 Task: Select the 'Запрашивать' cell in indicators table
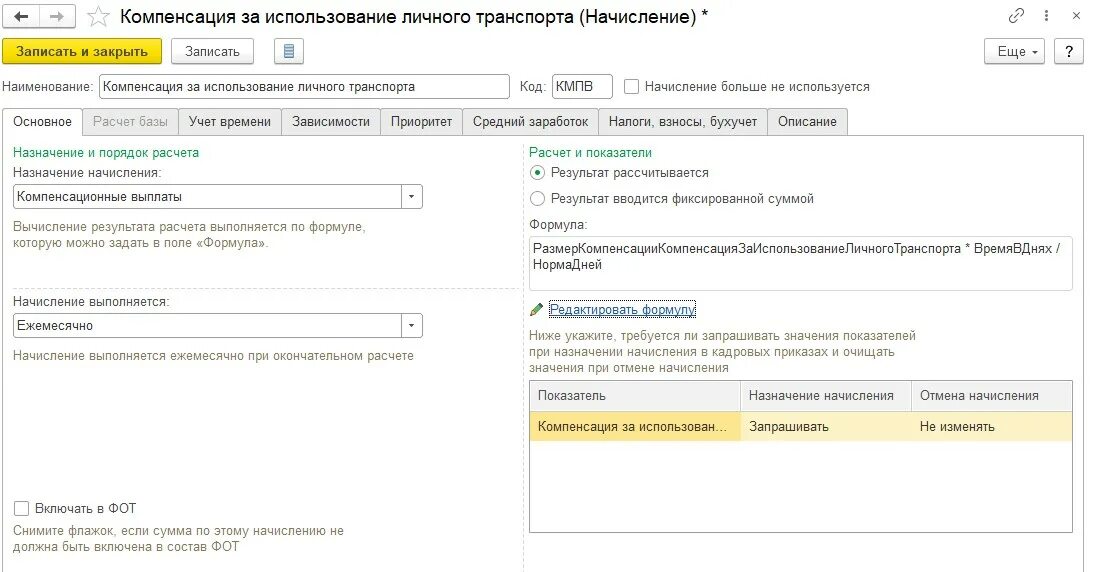click(x=825, y=427)
